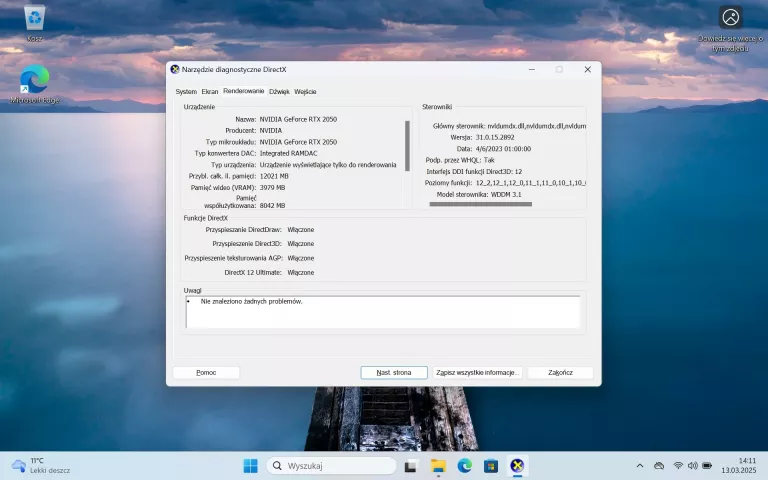Screen dimensions: 768x480
Task: Select the Renderowanie tab
Action: click(243, 91)
